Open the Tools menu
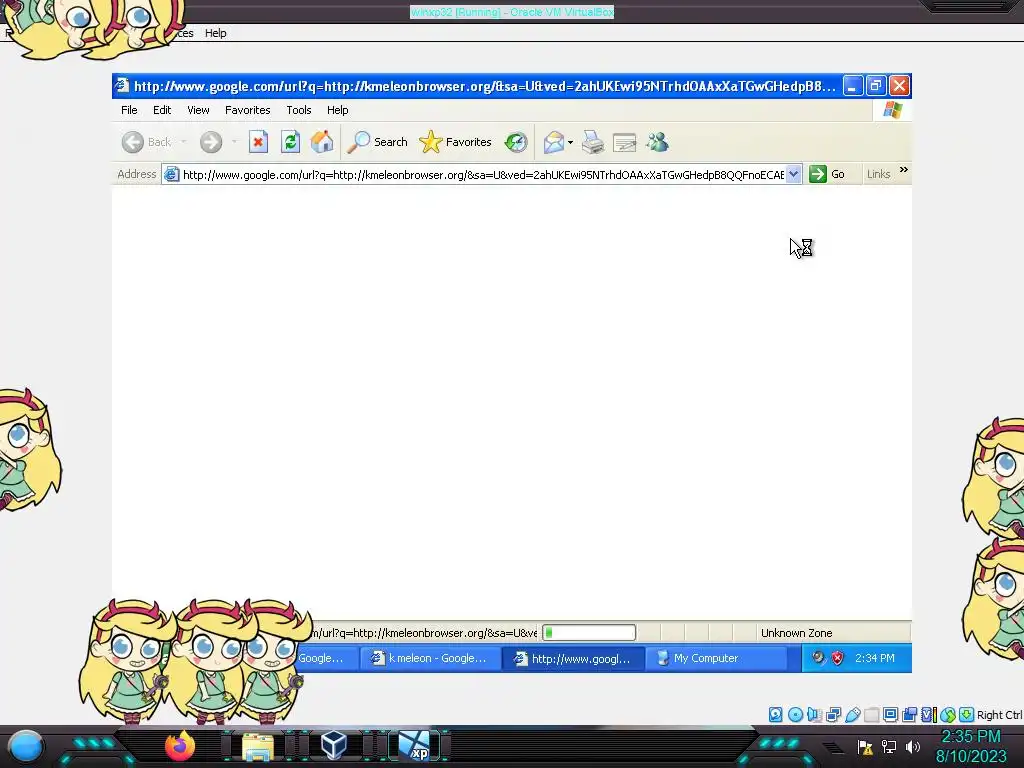This screenshot has width=1024, height=768. coord(298,110)
